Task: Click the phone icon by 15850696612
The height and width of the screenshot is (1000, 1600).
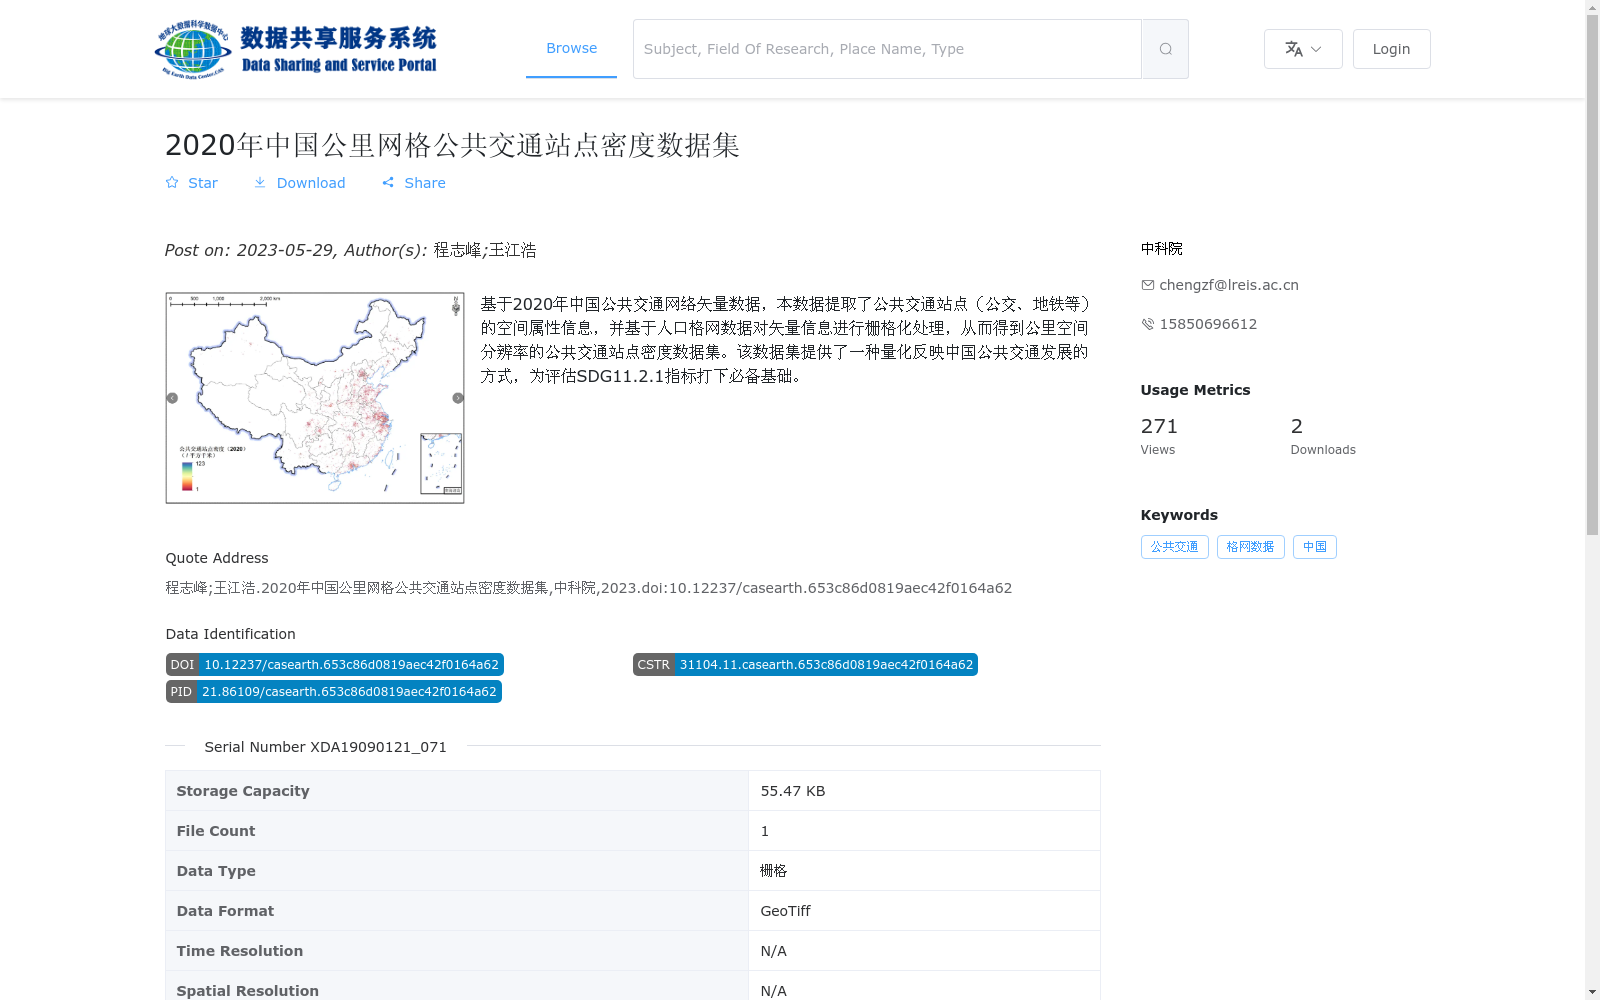Action: pyautogui.click(x=1147, y=324)
